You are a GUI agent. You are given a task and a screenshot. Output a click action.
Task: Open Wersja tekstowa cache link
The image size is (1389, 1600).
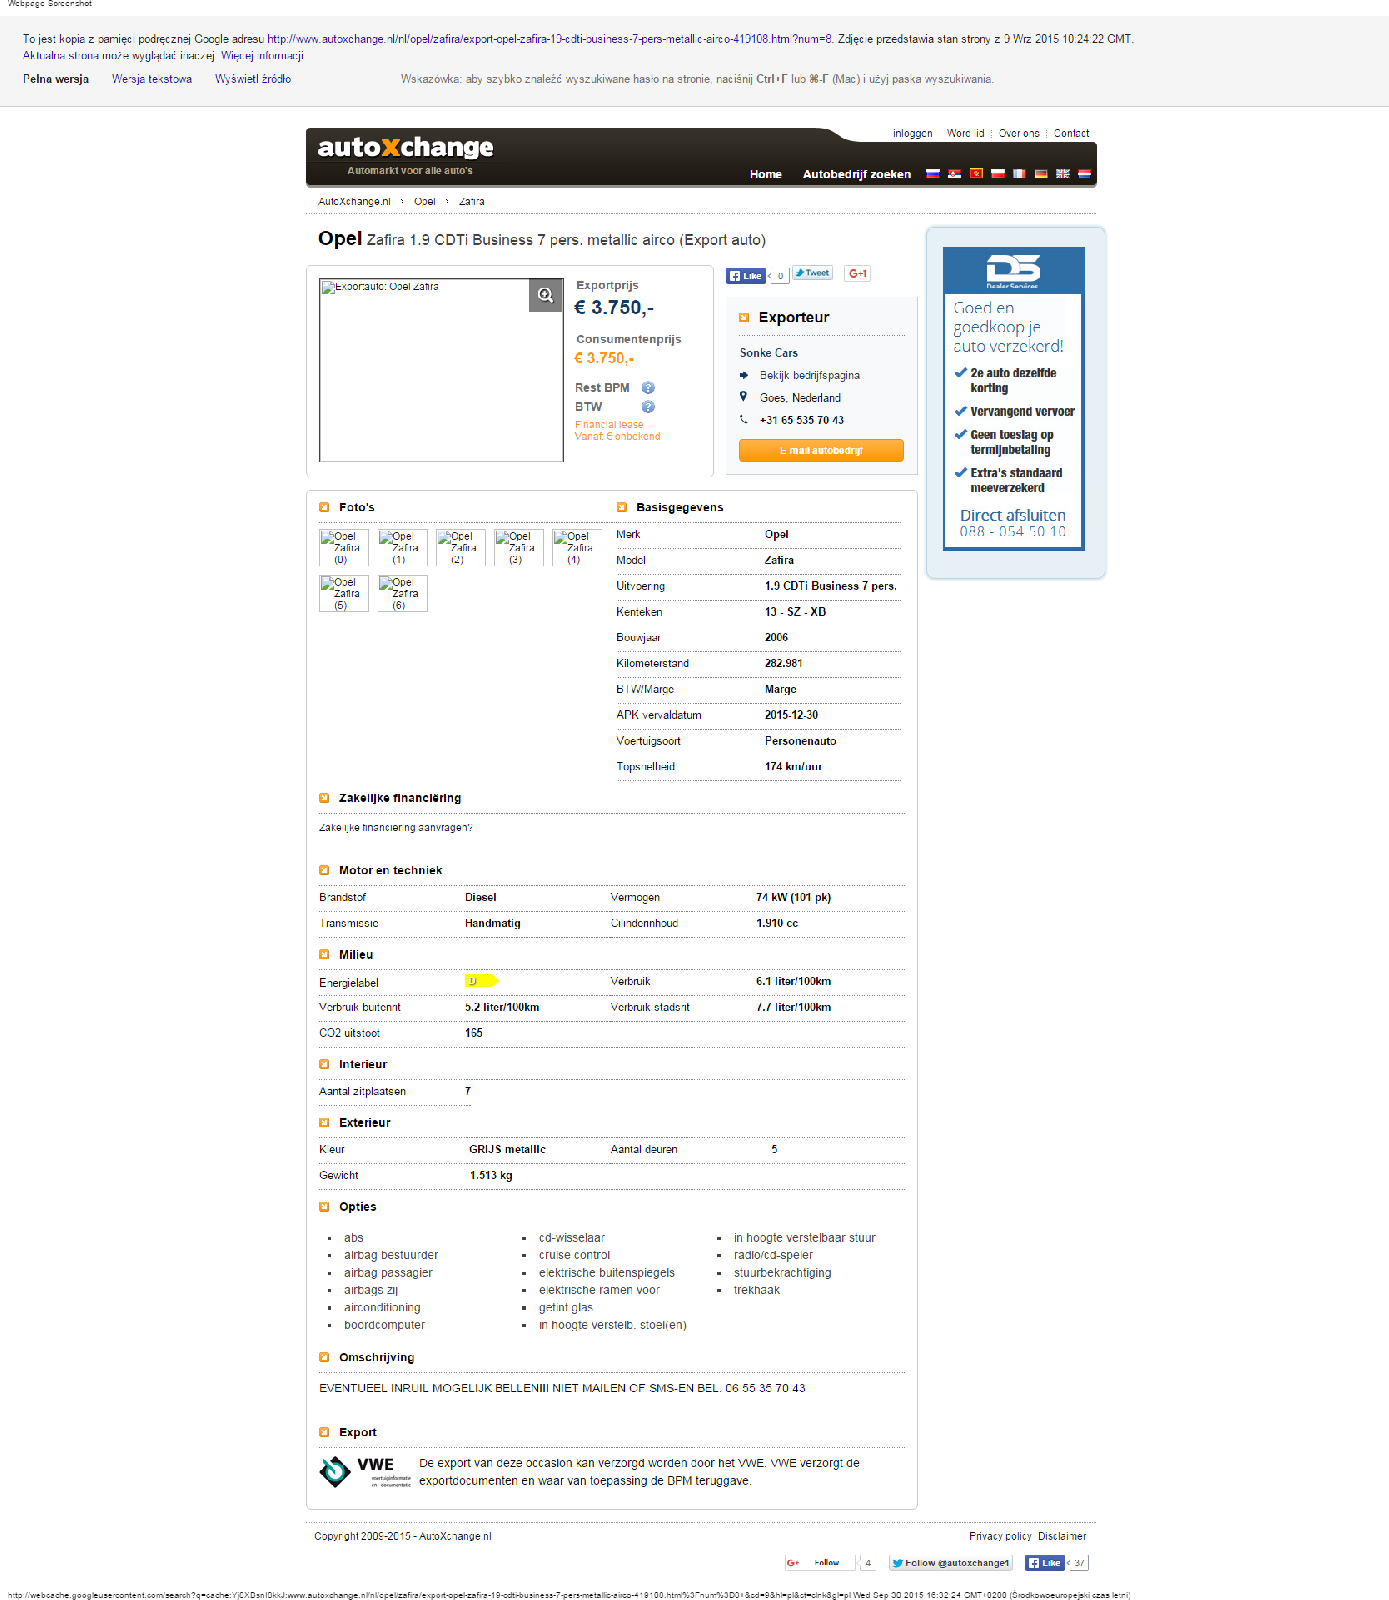point(152,79)
